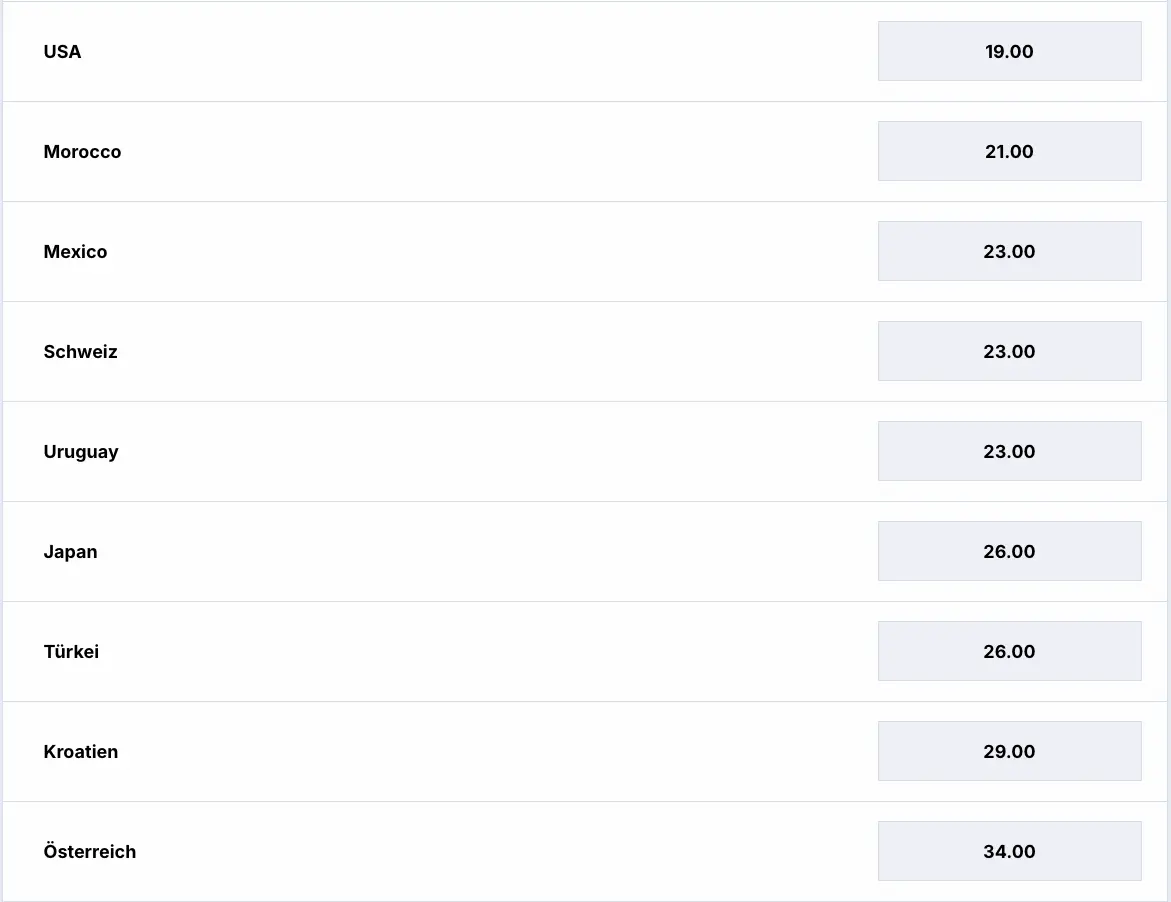Choose the 34.00 odds for Österreich
This screenshot has width=1171, height=902.
[x=1009, y=851]
